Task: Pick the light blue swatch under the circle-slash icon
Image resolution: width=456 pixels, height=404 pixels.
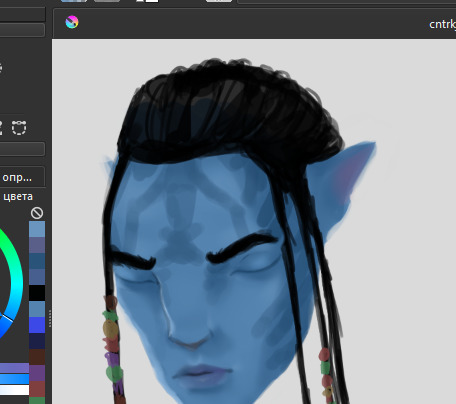Action: pyautogui.click(x=37, y=229)
